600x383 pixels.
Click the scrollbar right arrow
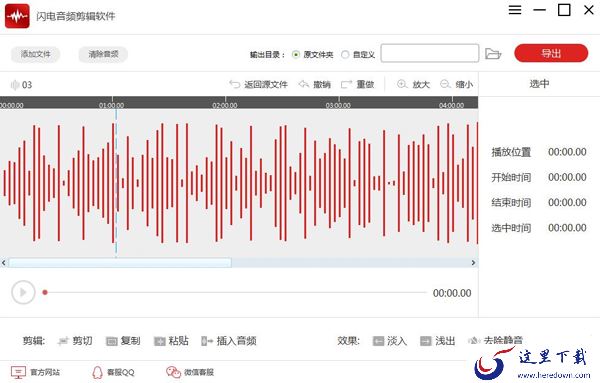tap(473, 263)
